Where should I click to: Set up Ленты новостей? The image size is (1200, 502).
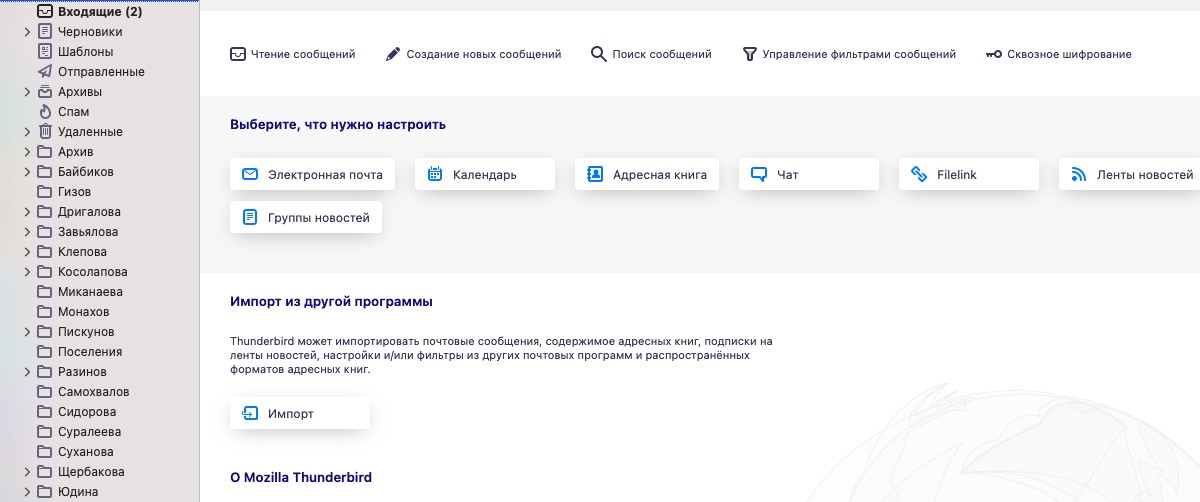pos(1130,174)
